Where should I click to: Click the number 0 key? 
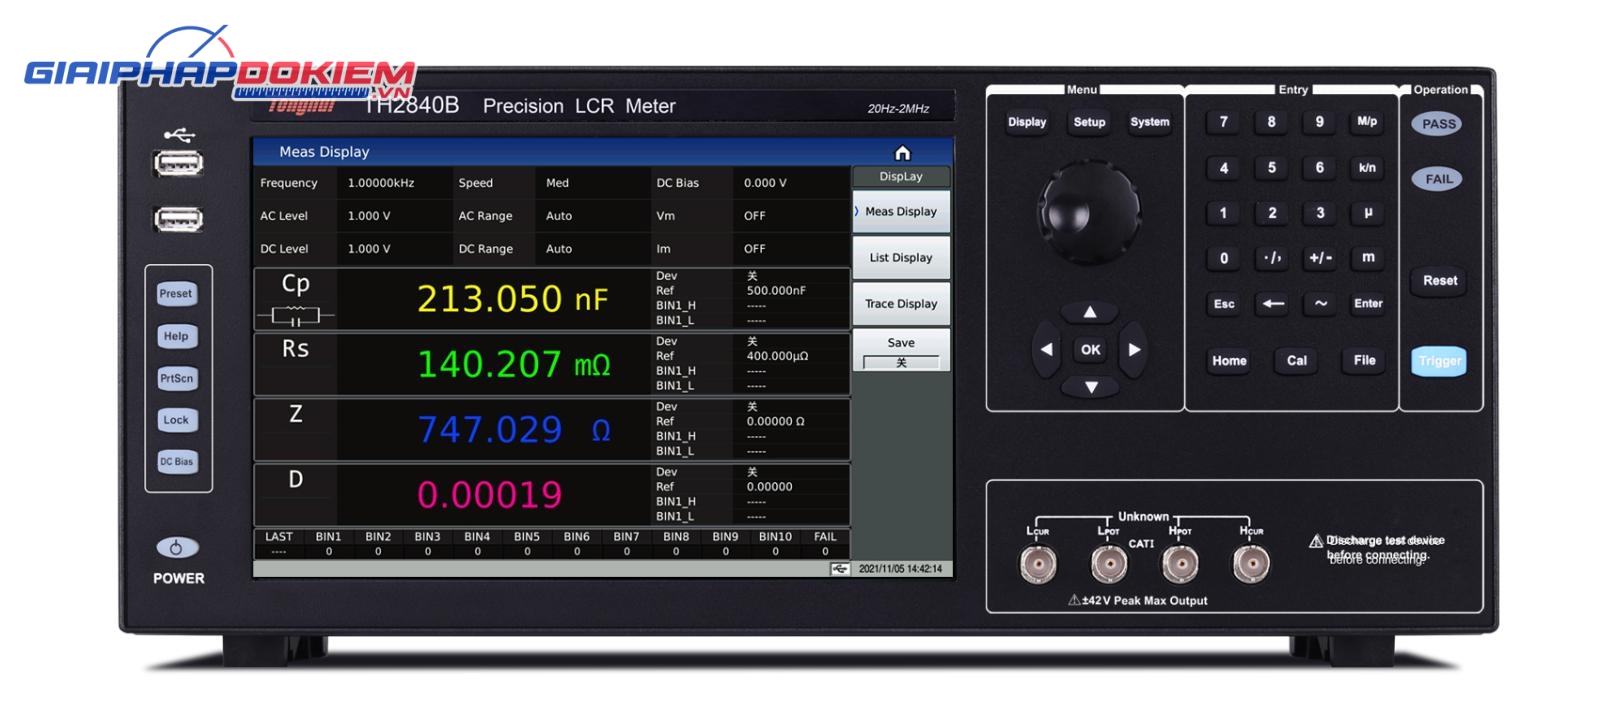coord(1224,258)
